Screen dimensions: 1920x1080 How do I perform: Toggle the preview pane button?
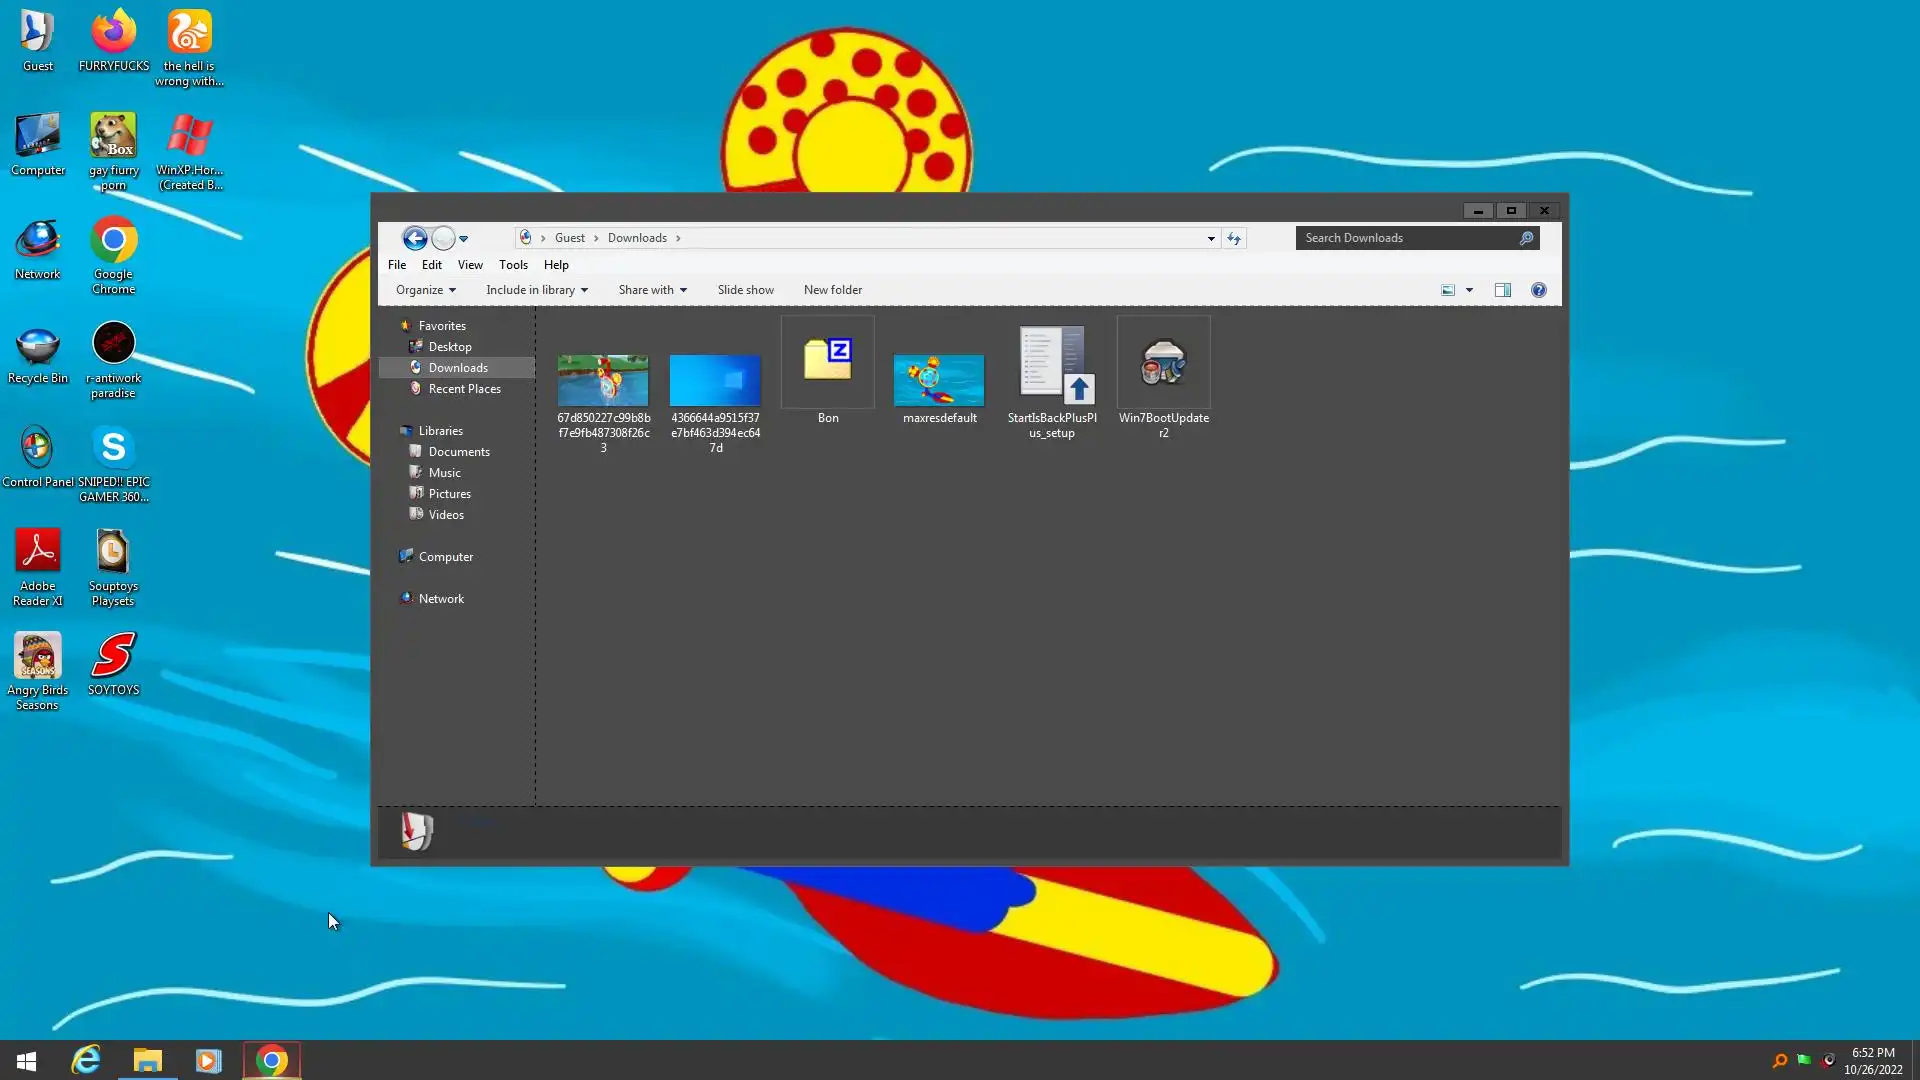1502,290
